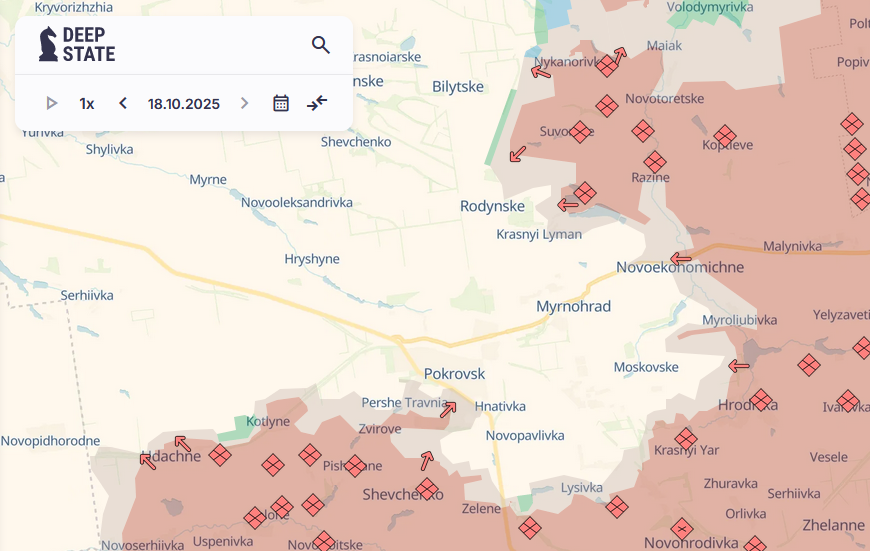Click the Kryvorizhzhia label

tap(74, 7)
